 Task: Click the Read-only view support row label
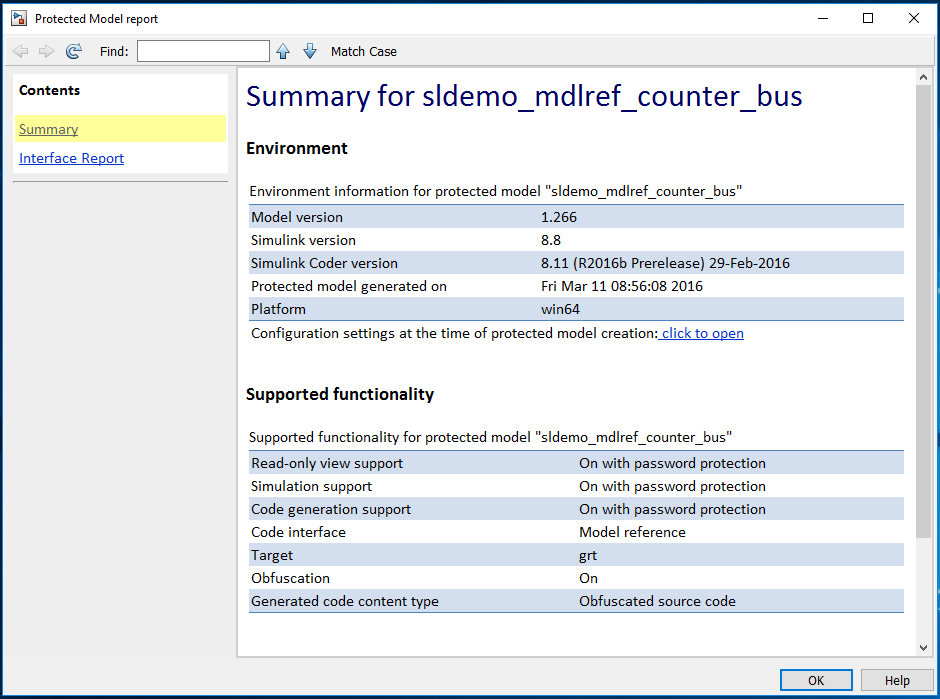click(327, 463)
